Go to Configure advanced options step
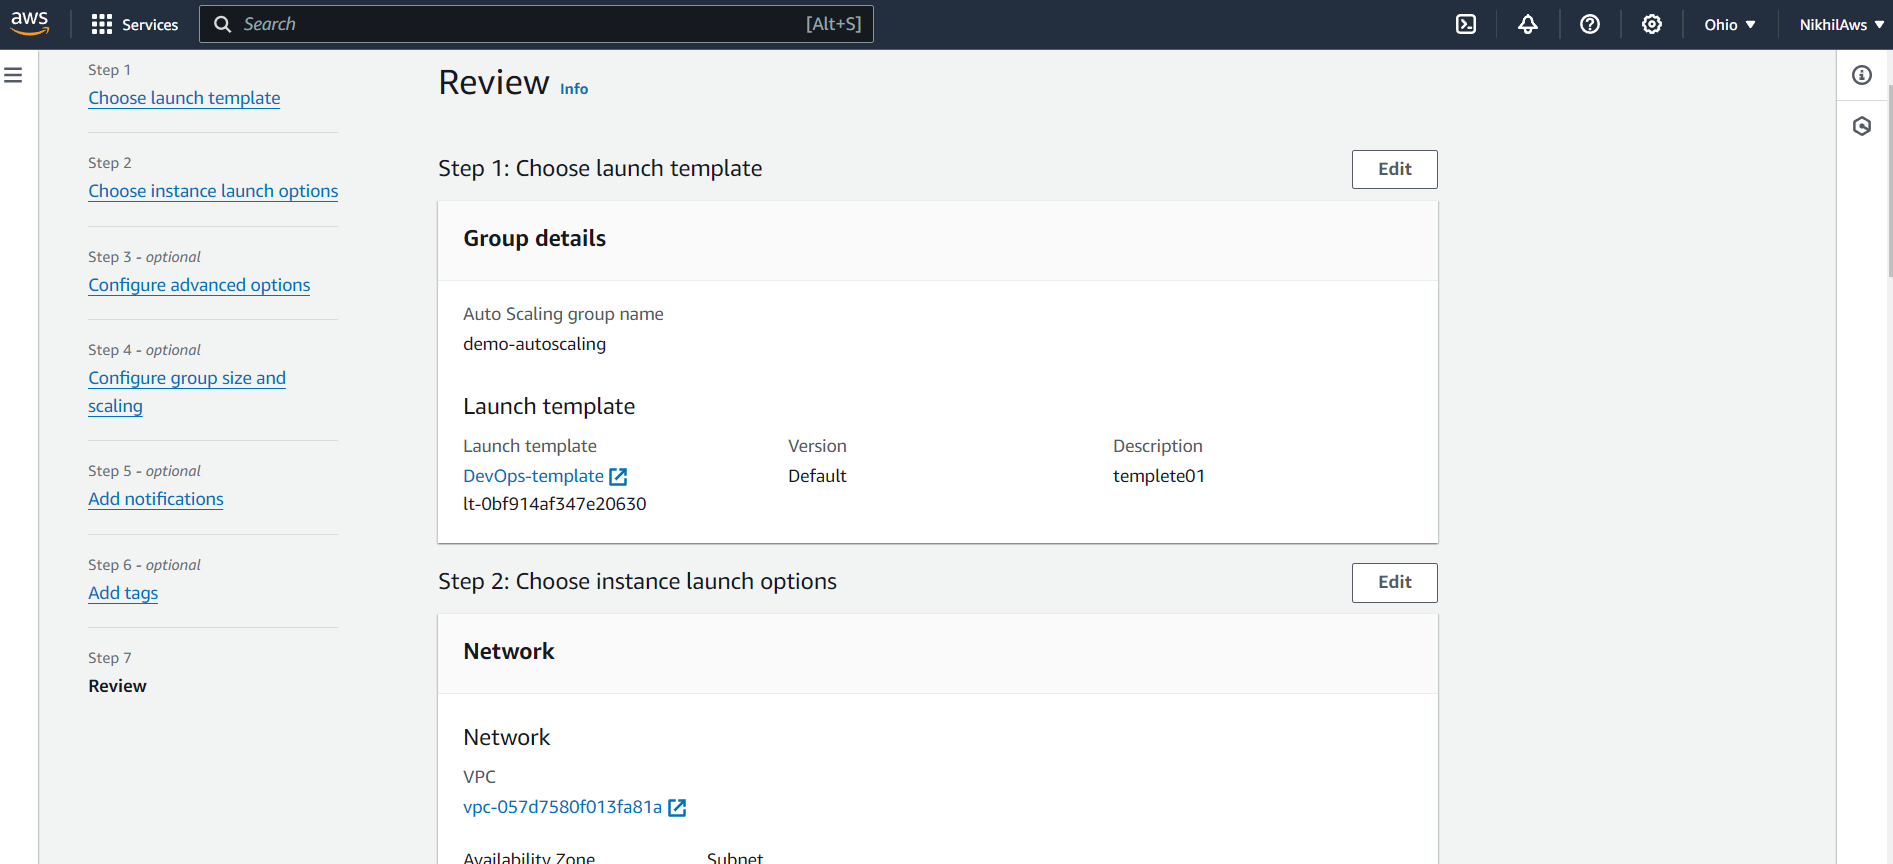The image size is (1893, 864). 199,285
